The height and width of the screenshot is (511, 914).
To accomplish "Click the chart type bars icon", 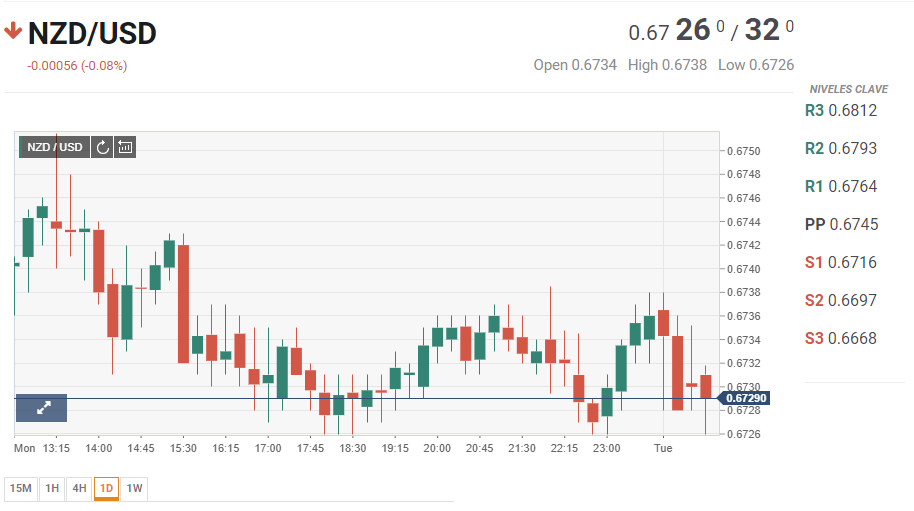I will coord(125,148).
